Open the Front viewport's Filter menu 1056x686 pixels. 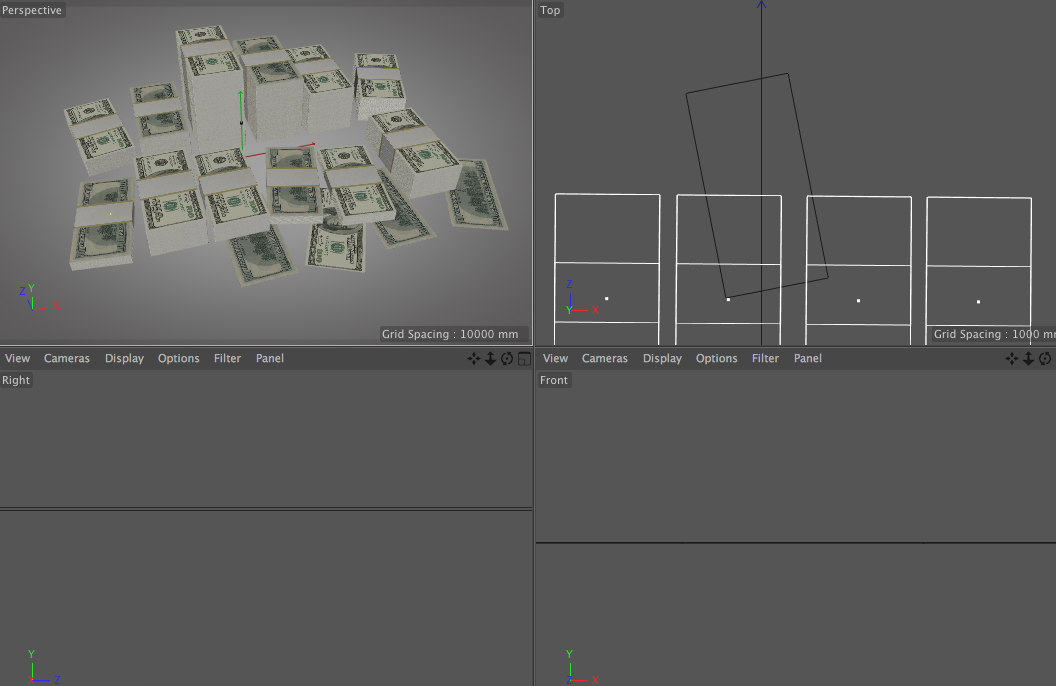pyautogui.click(x=766, y=358)
